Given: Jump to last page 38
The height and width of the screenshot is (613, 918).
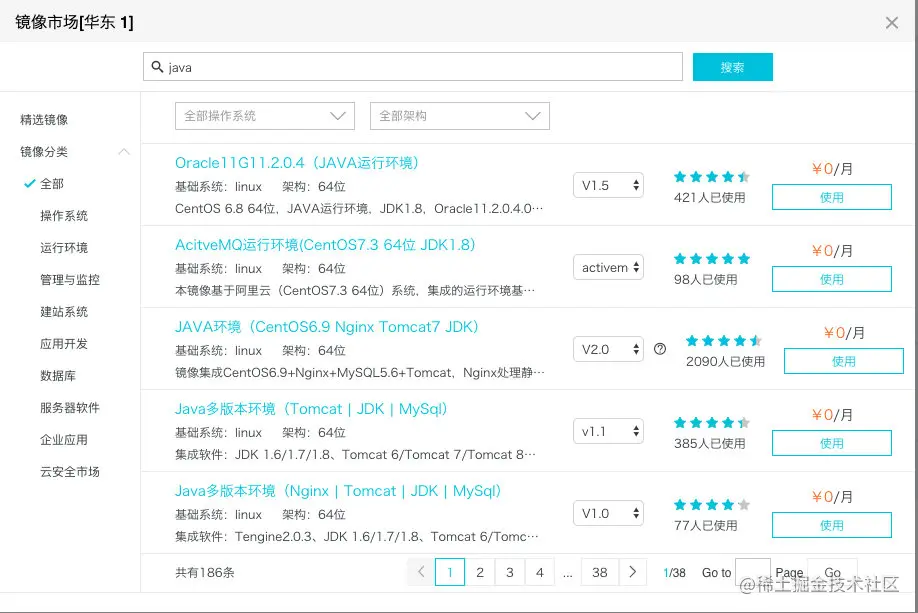Looking at the screenshot, I should coord(600,572).
